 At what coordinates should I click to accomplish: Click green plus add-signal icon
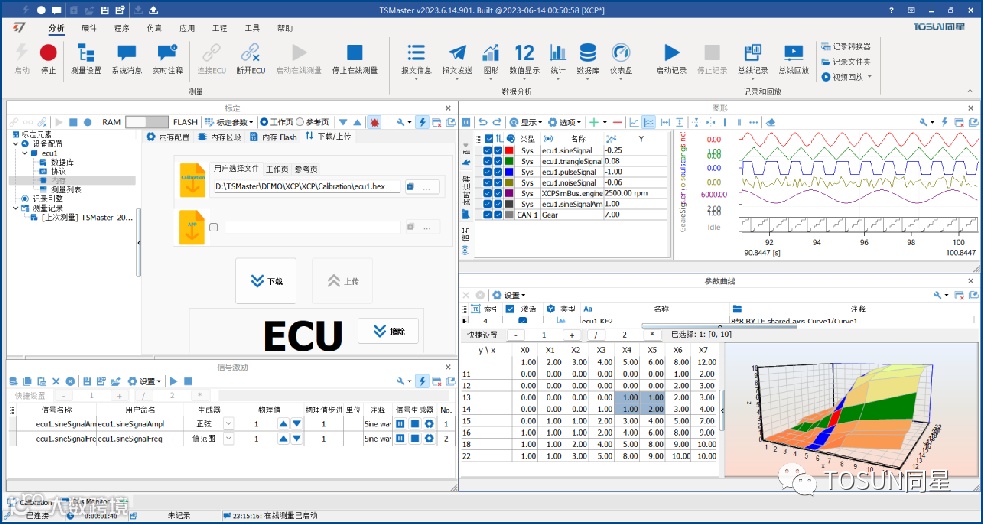(x=593, y=122)
